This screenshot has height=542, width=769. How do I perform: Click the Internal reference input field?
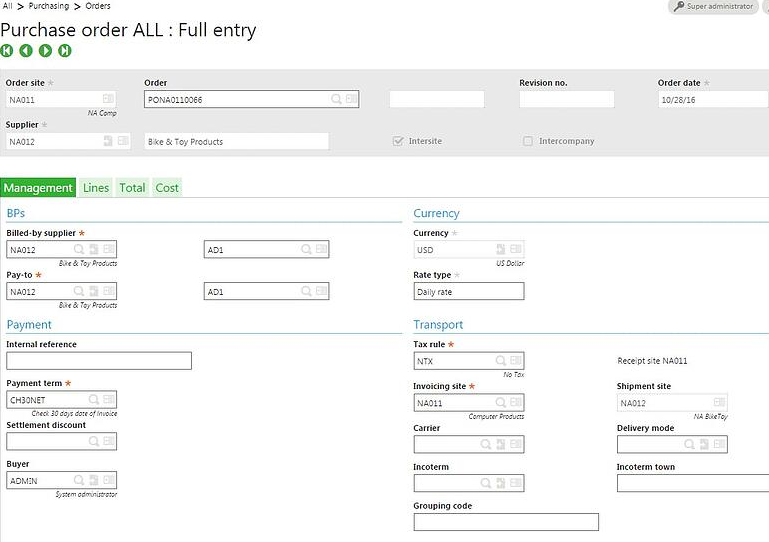(x=98, y=361)
